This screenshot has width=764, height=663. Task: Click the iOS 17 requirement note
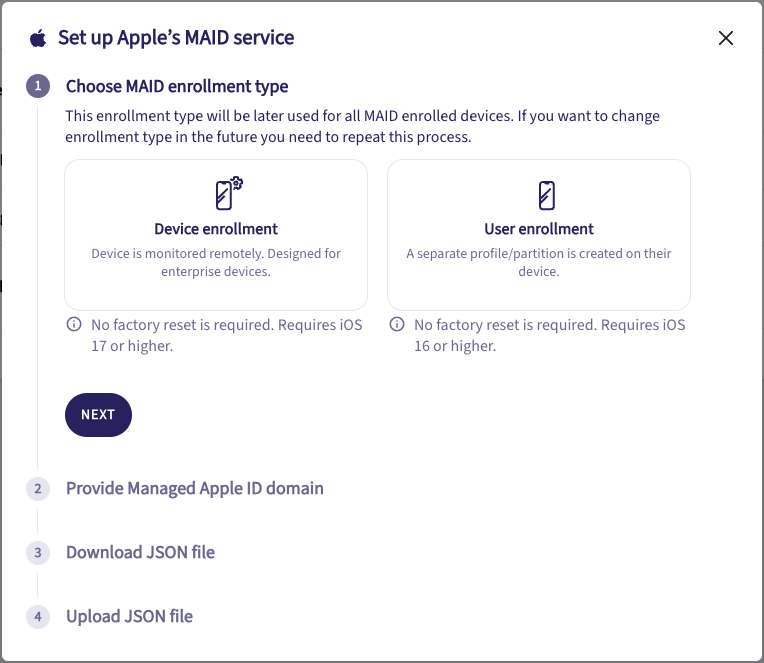(x=226, y=335)
